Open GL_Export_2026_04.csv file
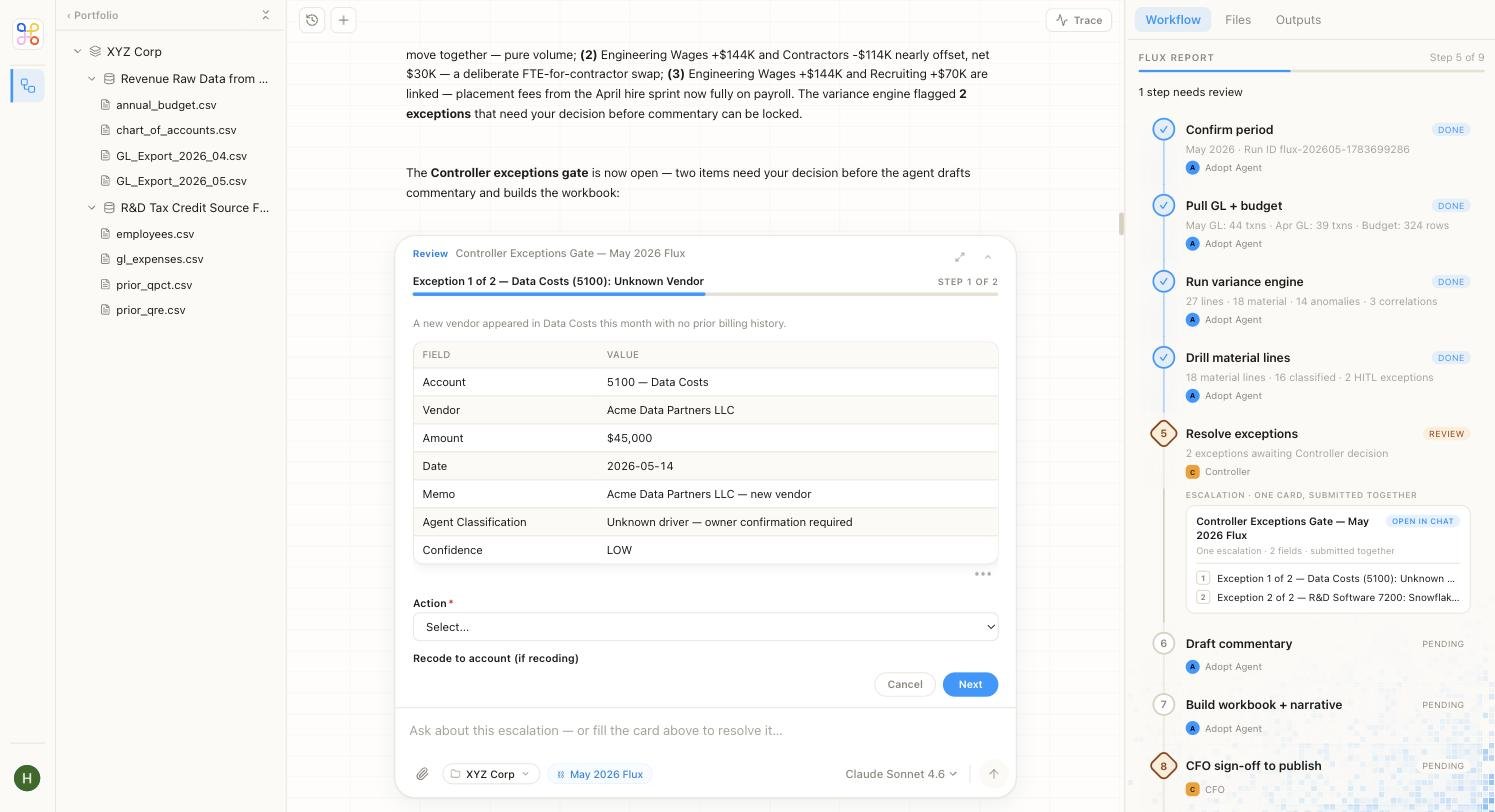1495x812 pixels. click(x=181, y=156)
